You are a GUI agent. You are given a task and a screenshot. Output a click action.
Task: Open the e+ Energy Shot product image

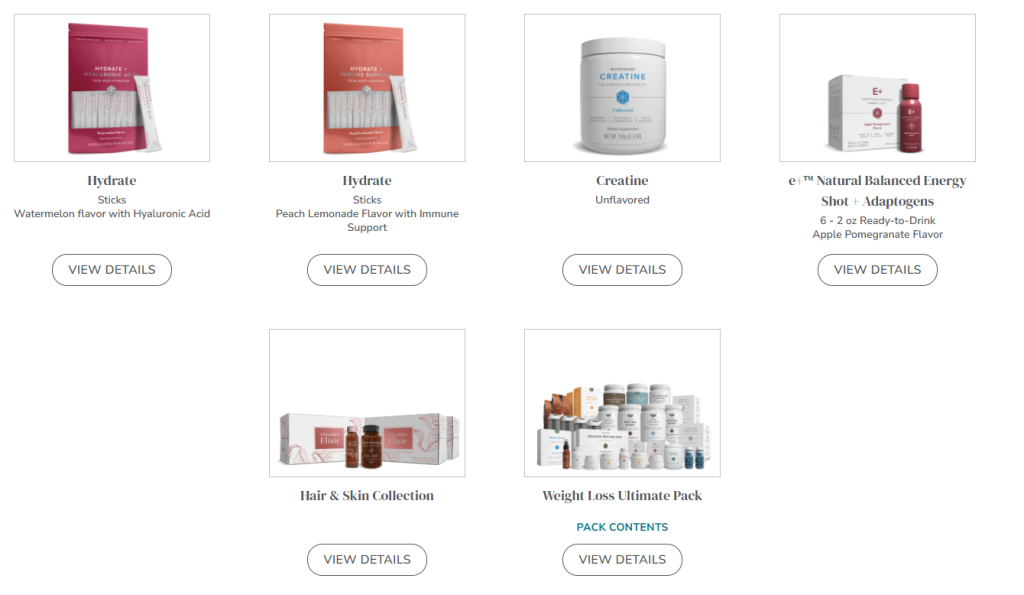[x=877, y=88]
